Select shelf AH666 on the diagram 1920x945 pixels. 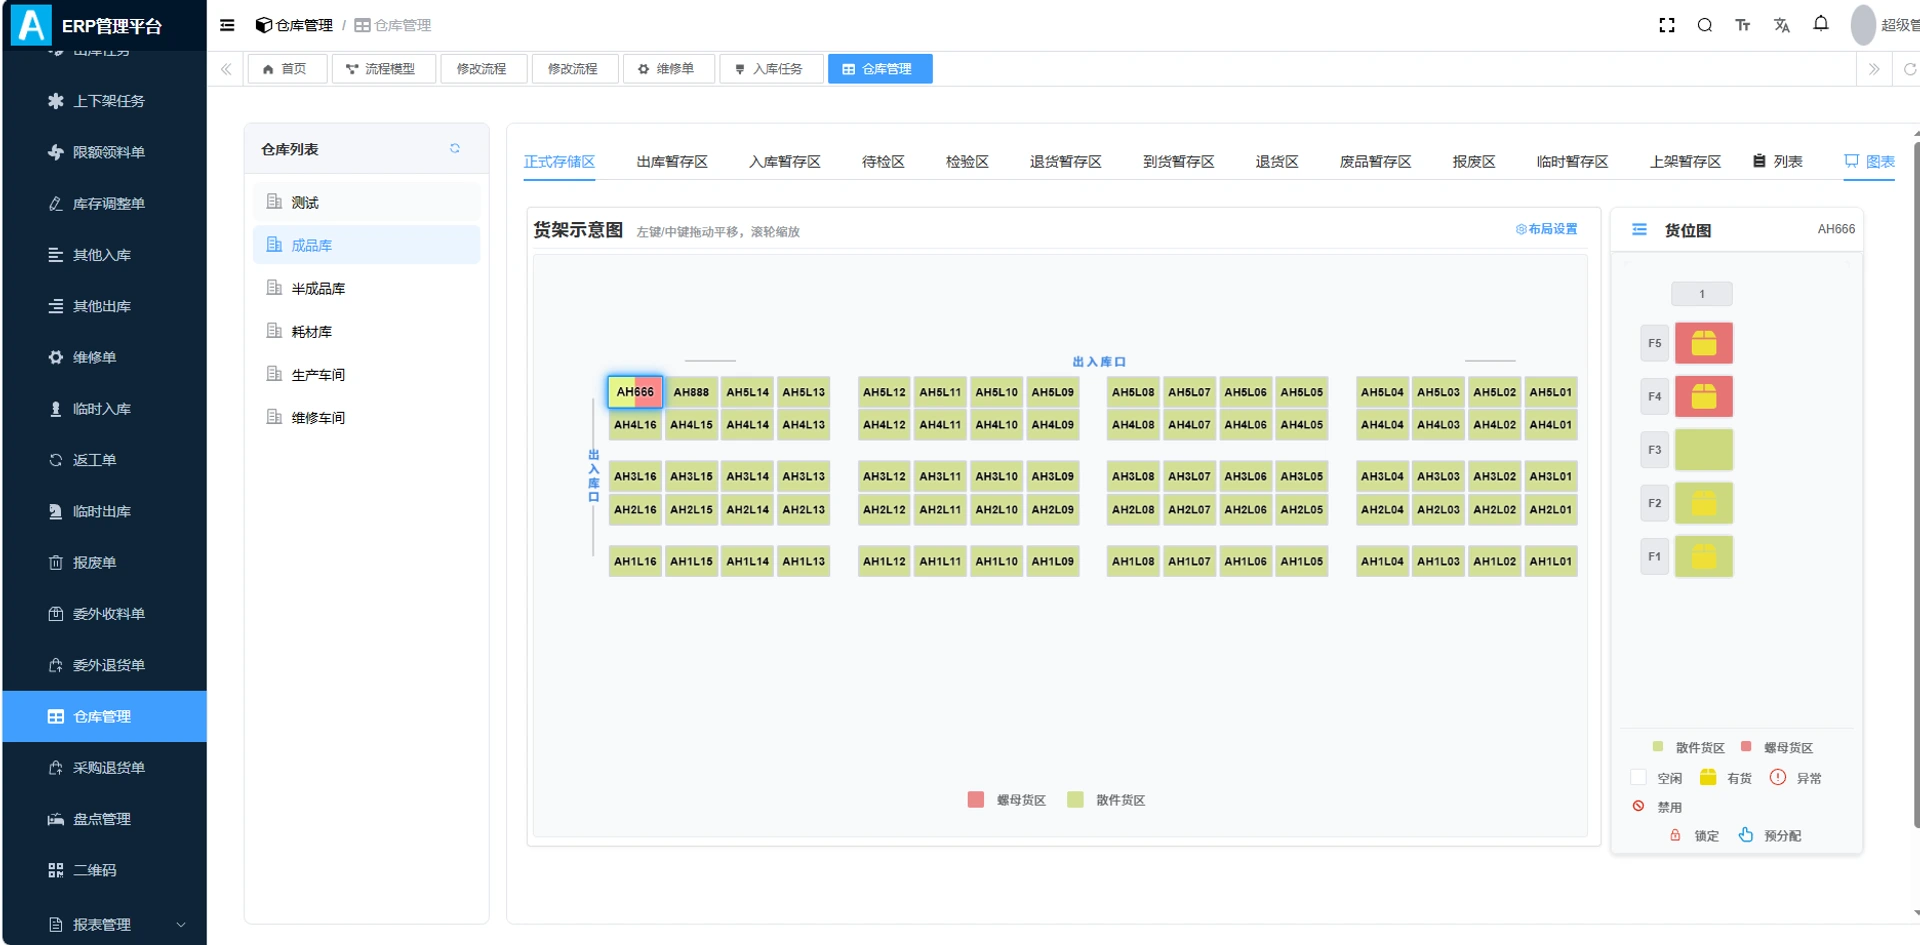pyautogui.click(x=635, y=392)
